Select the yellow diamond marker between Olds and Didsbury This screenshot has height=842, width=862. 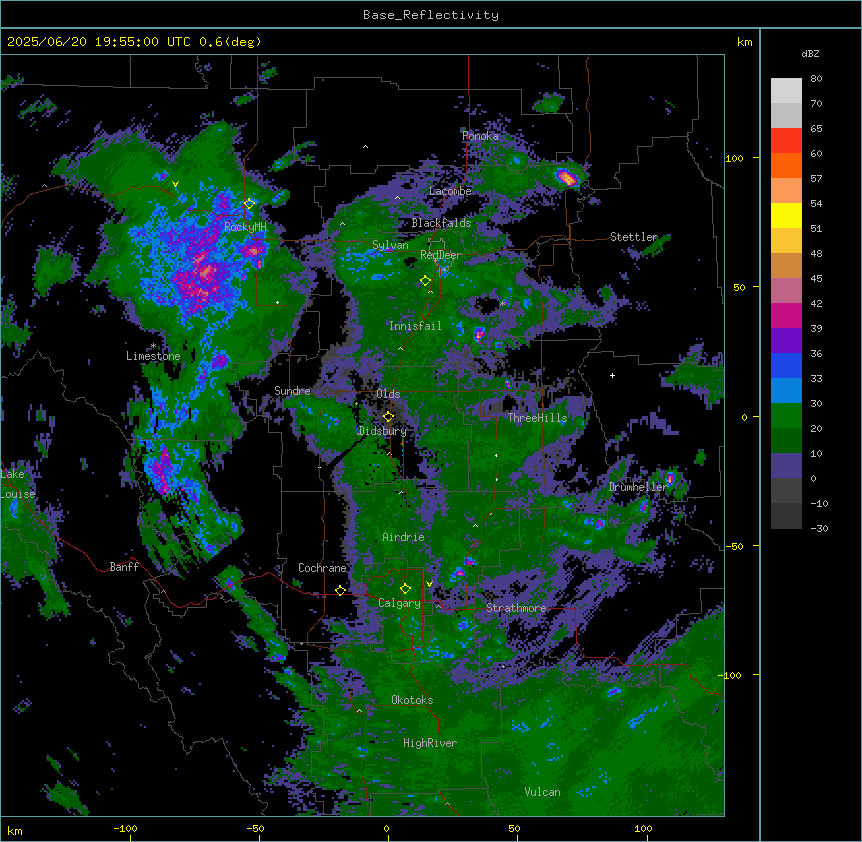(388, 416)
